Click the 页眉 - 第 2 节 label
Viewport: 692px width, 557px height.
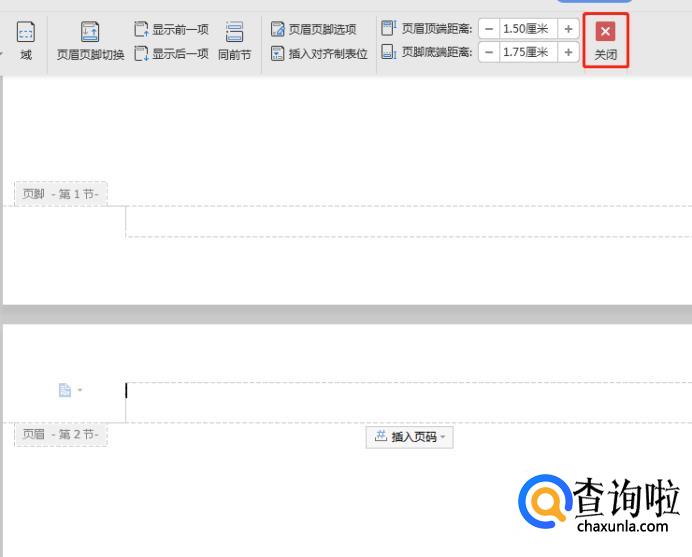[61, 434]
